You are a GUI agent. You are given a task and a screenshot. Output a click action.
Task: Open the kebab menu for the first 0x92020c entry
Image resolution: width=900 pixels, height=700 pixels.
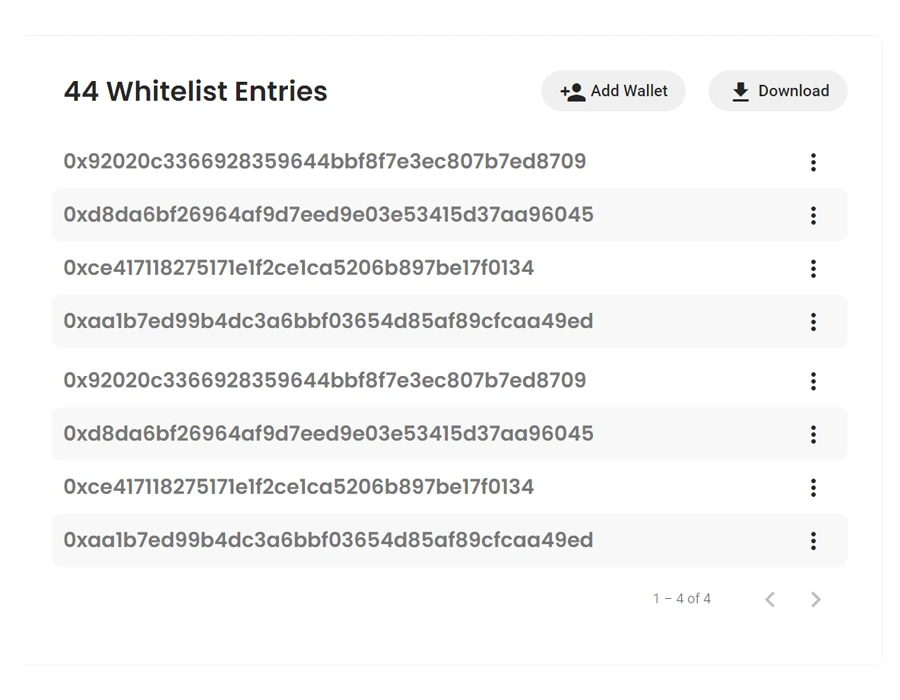coord(814,162)
